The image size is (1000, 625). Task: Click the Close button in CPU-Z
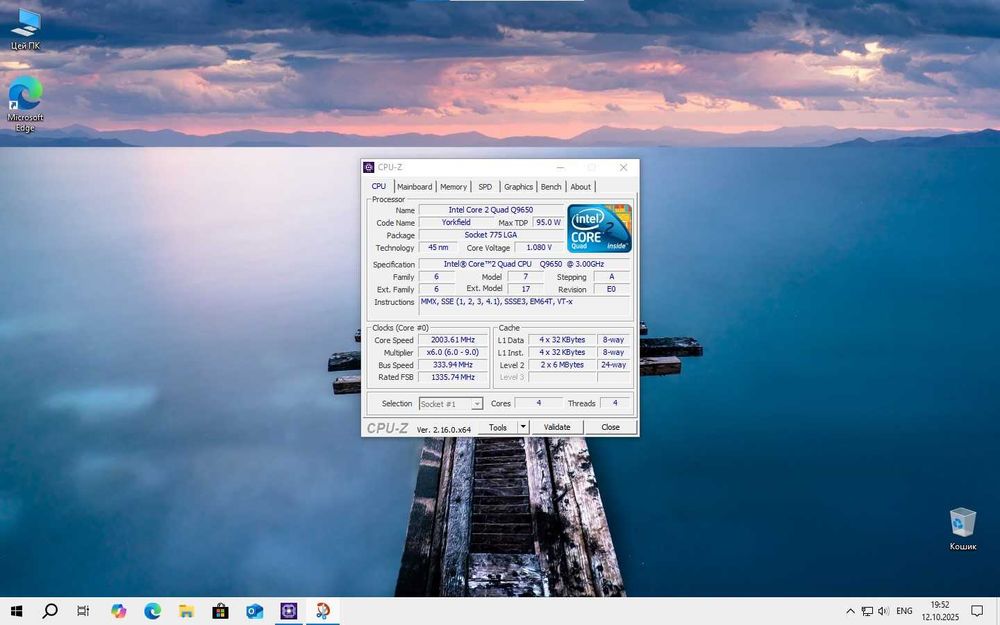point(610,427)
